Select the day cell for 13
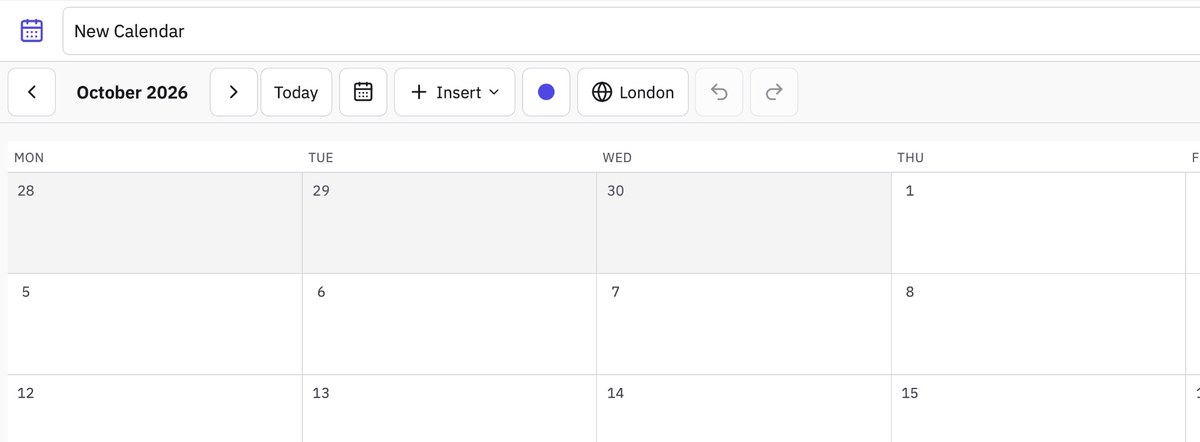Image resolution: width=1200 pixels, height=442 pixels. coord(450,409)
